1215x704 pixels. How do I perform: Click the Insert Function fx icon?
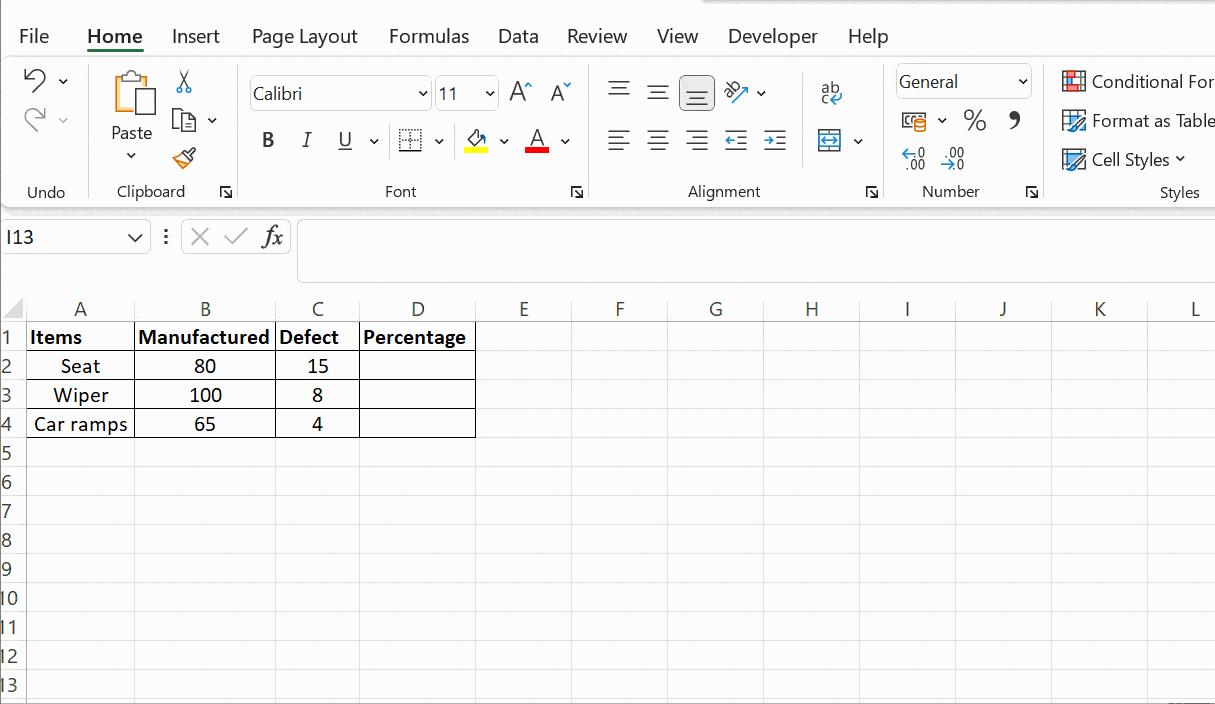click(x=272, y=237)
